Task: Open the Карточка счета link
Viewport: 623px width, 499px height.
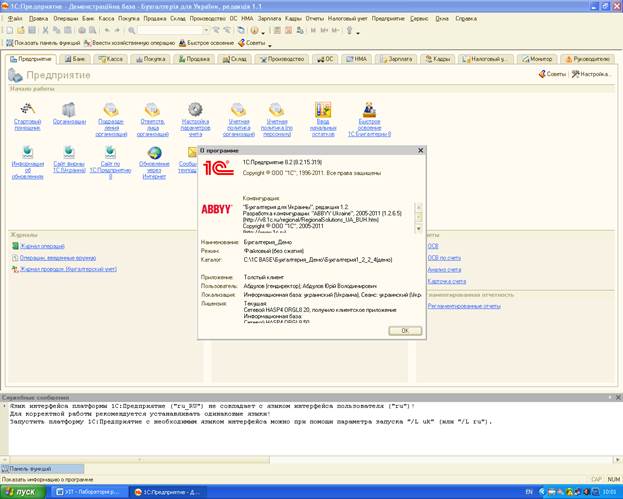Action: click(x=447, y=281)
